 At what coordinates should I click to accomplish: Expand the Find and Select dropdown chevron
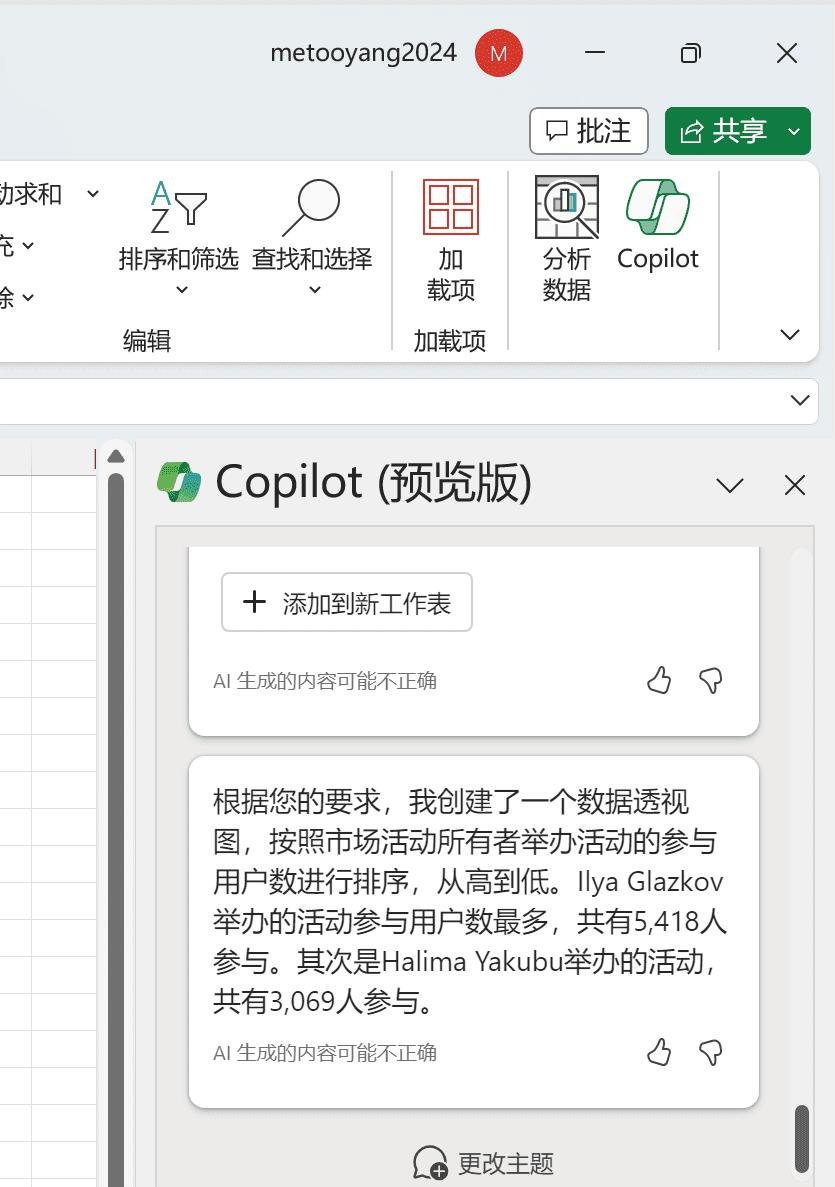pos(315,290)
